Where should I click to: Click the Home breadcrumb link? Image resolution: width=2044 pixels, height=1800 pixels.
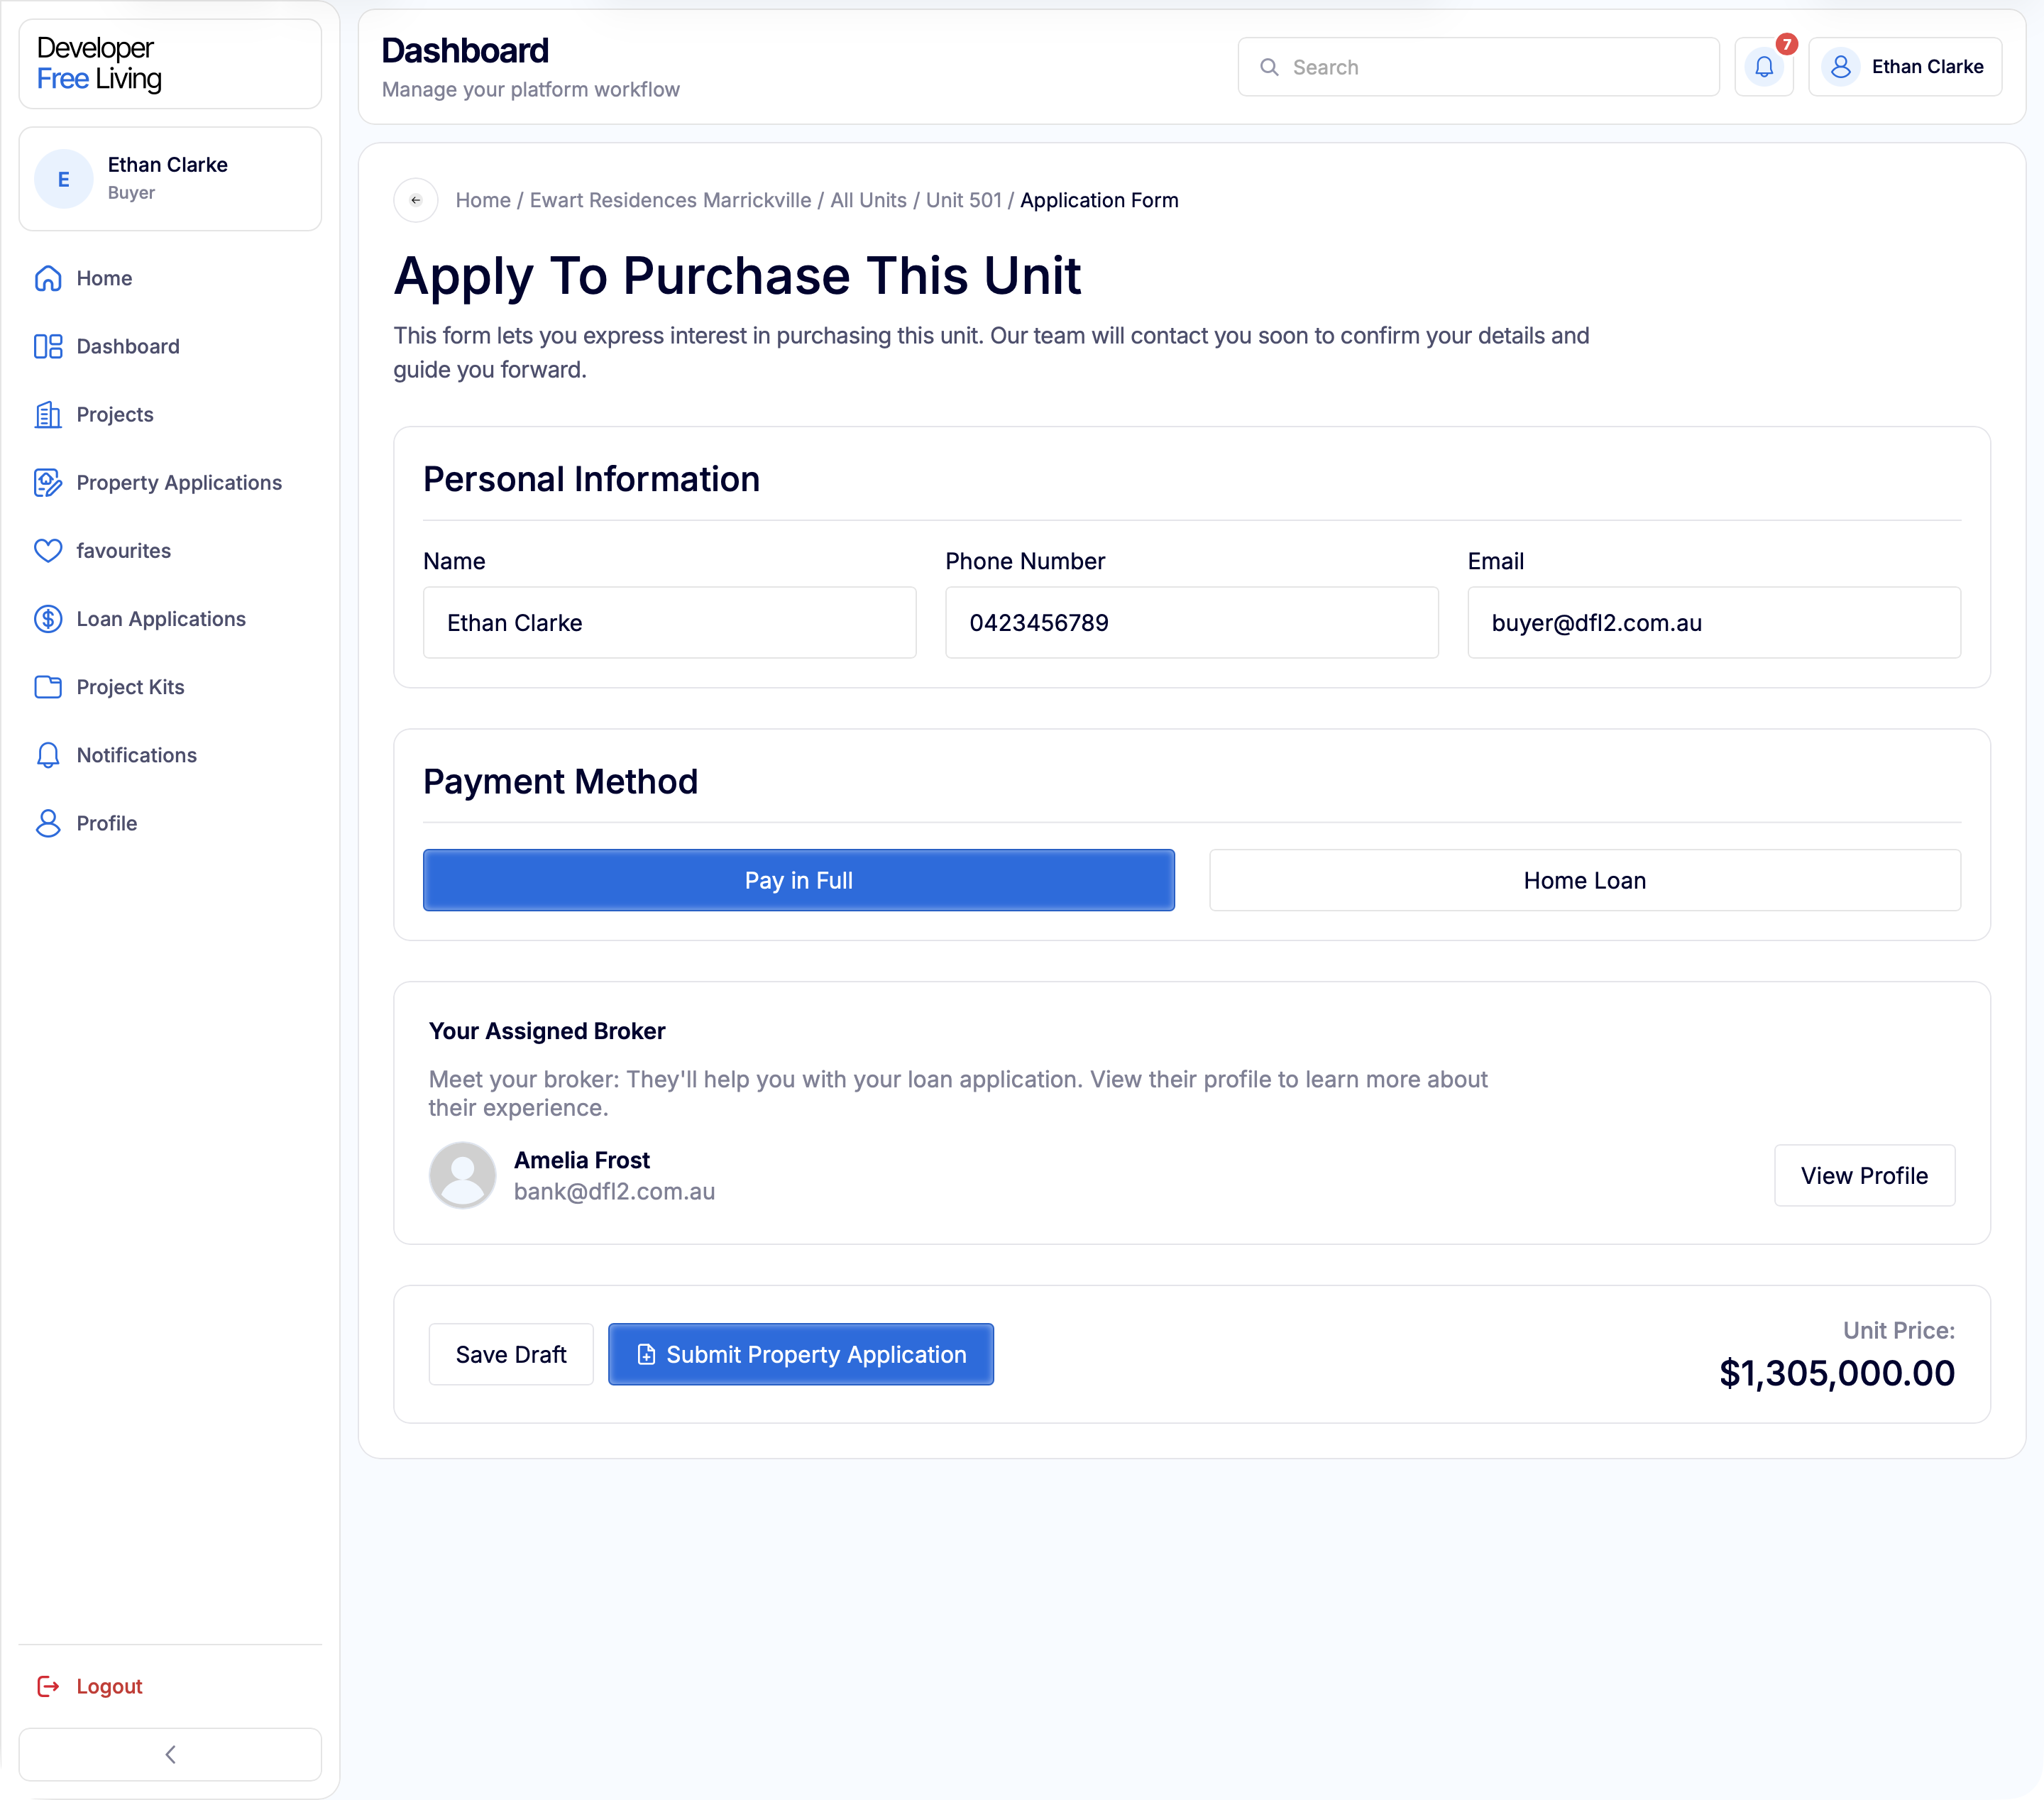pos(483,200)
